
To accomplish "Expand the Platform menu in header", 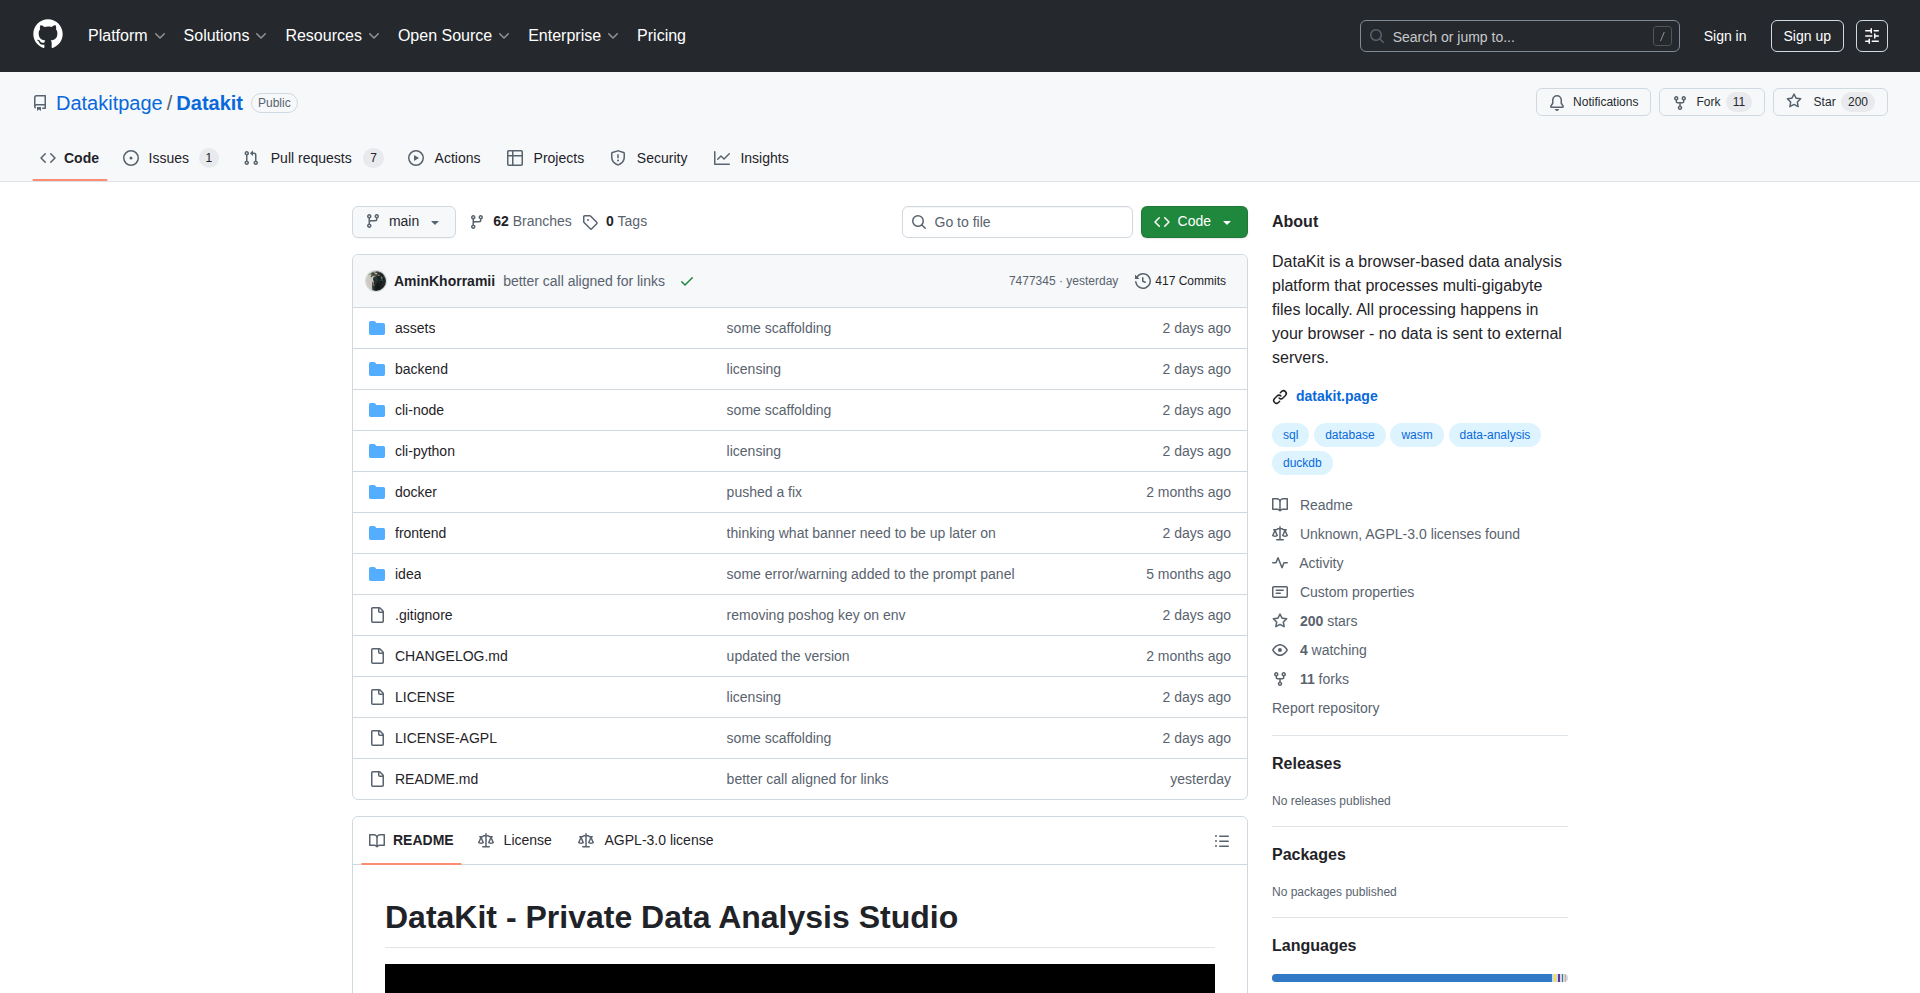I will [x=126, y=36].
